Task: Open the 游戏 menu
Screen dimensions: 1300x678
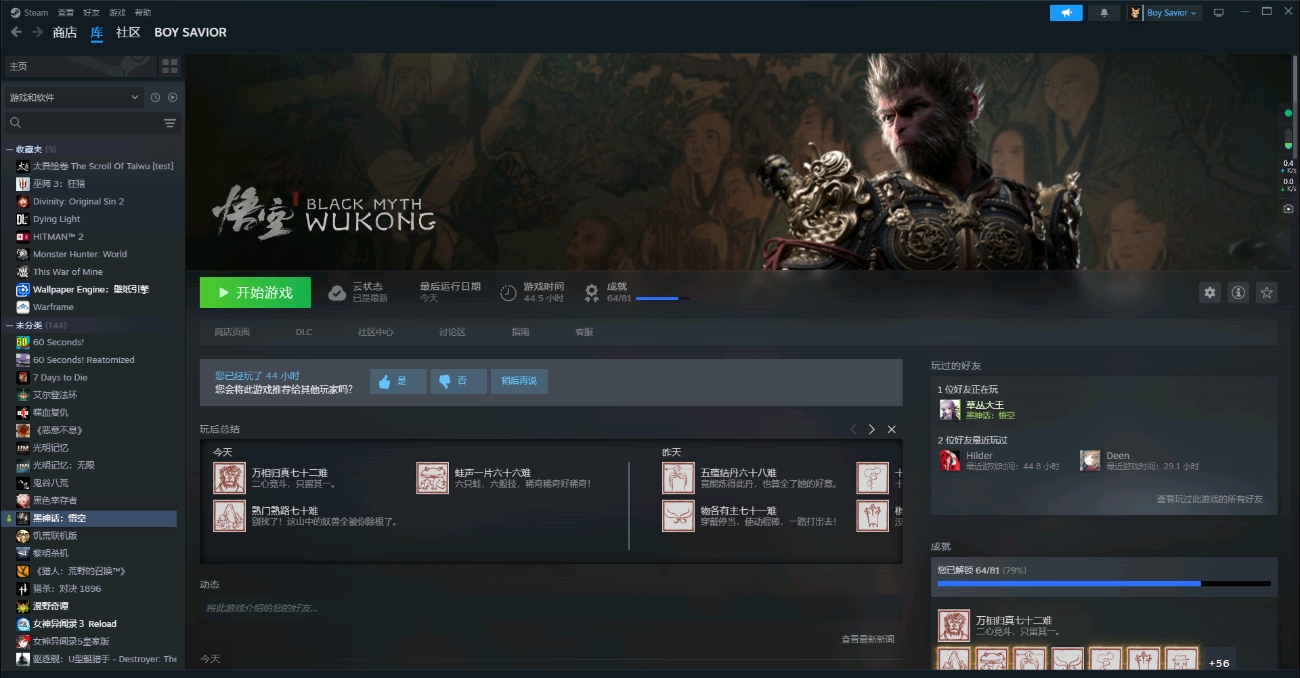Action: tap(117, 13)
